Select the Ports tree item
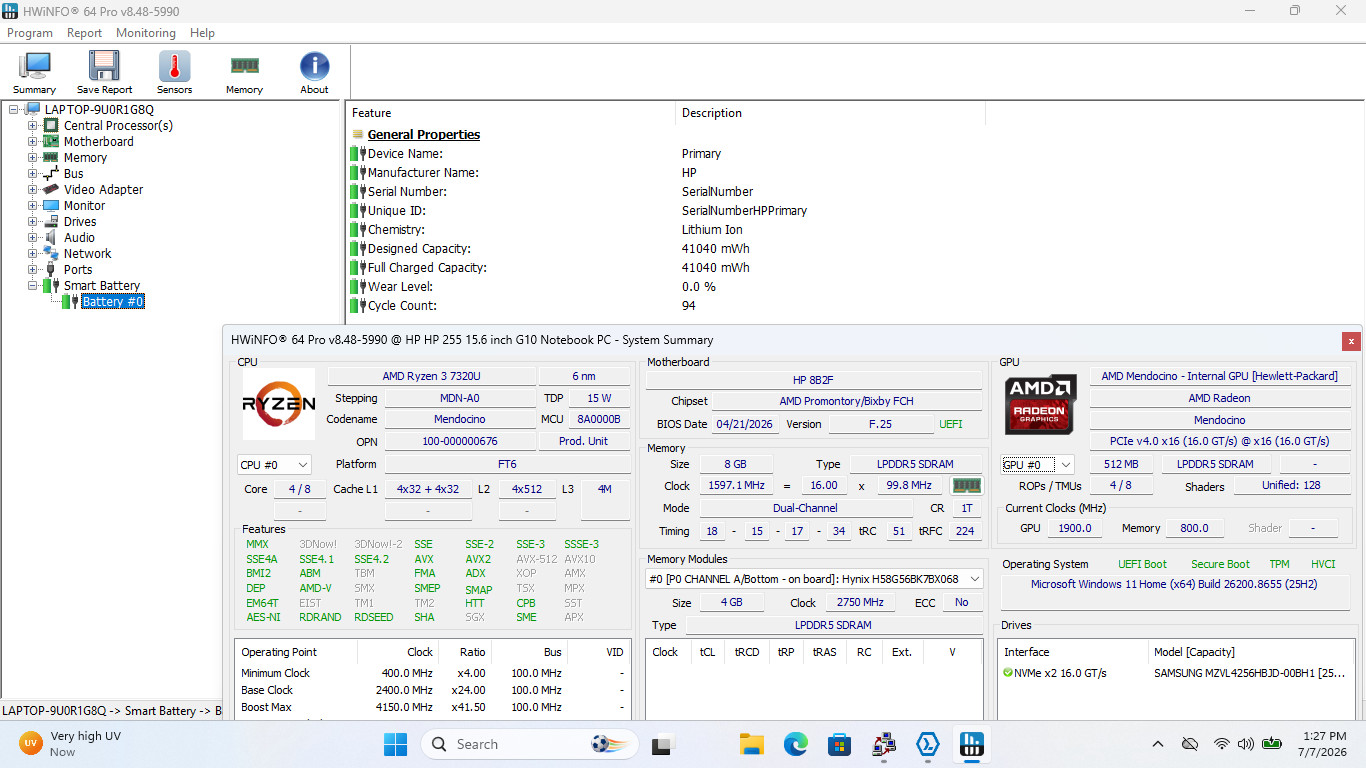The height and width of the screenshot is (768, 1366). click(x=78, y=269)
